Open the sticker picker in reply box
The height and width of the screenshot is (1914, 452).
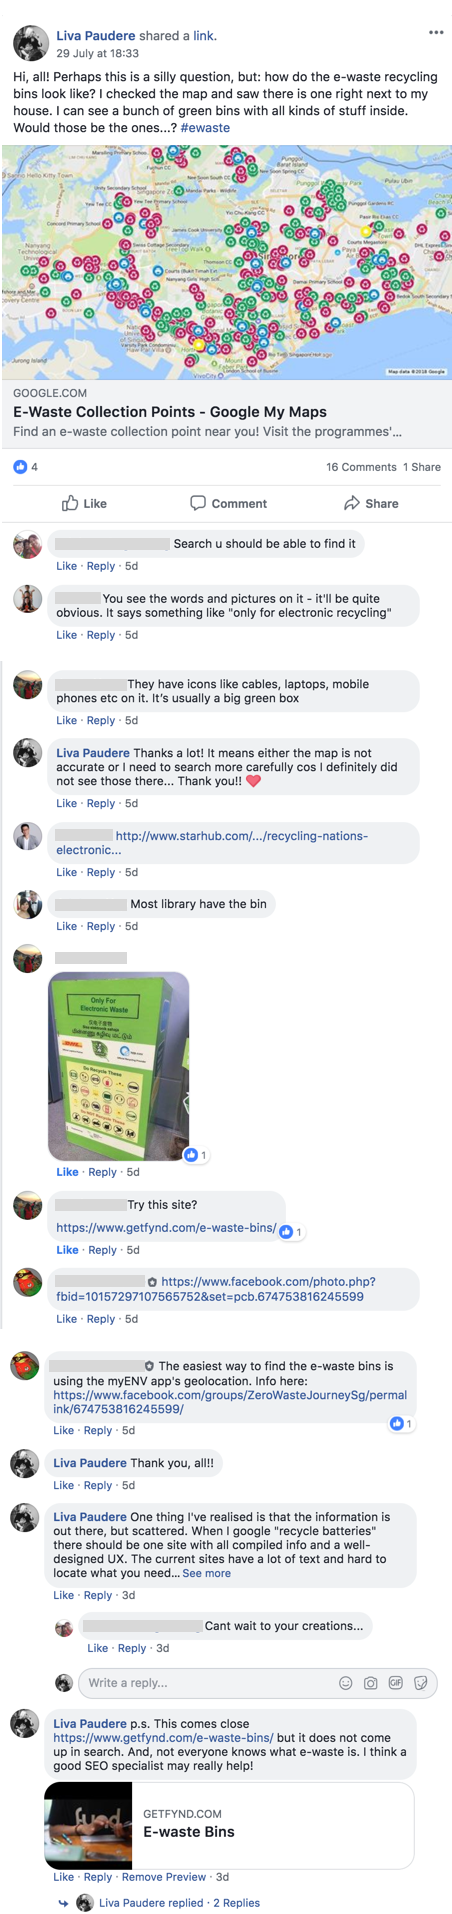(421, 1683)
